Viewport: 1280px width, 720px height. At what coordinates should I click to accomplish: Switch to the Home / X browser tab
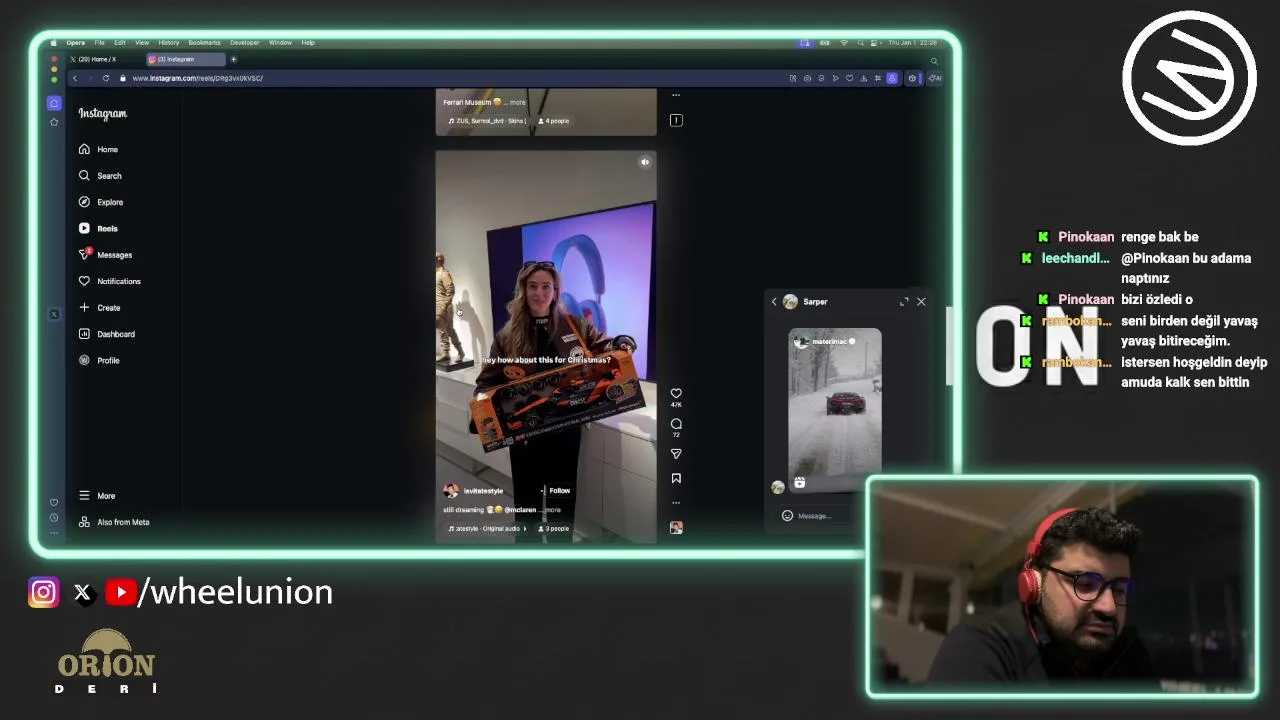pyautogui.click(x=98, y=59)
